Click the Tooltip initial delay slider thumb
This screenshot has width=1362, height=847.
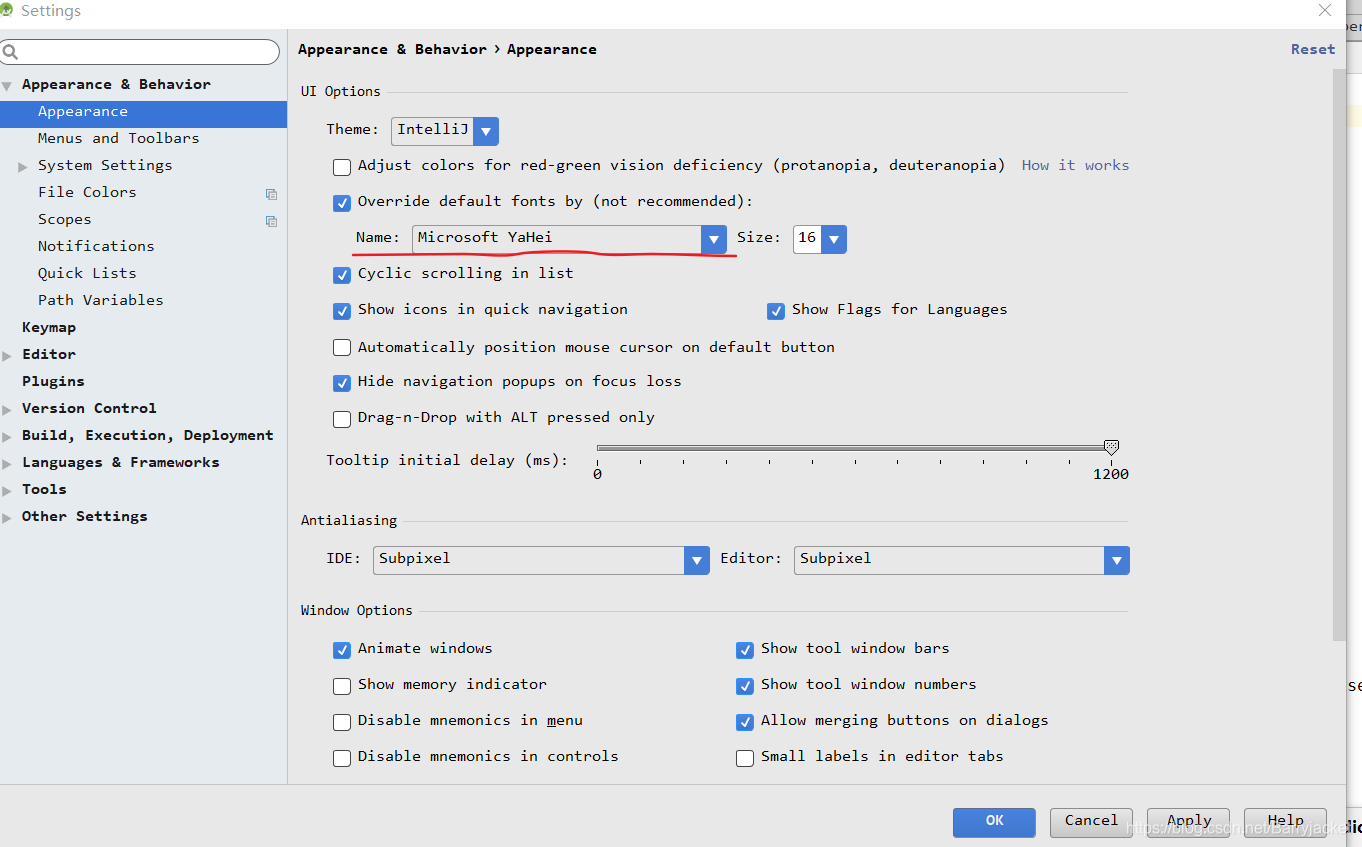(1110, 448)
